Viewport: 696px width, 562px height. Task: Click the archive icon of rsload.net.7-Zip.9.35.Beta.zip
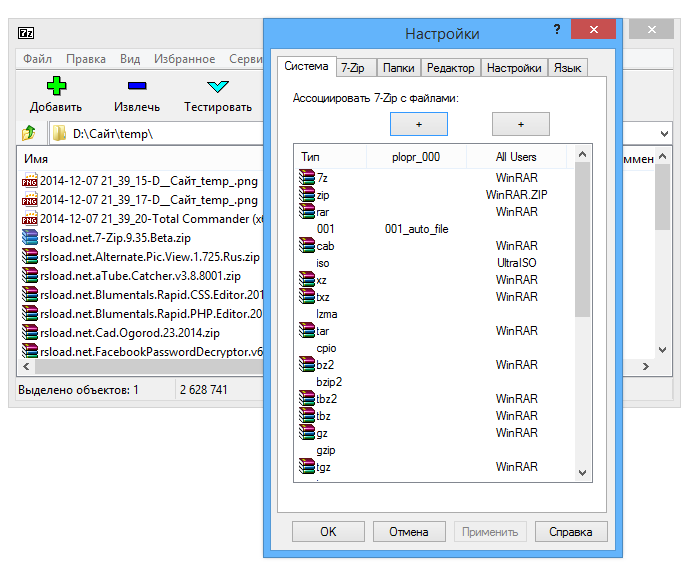[x=30, y=237]
